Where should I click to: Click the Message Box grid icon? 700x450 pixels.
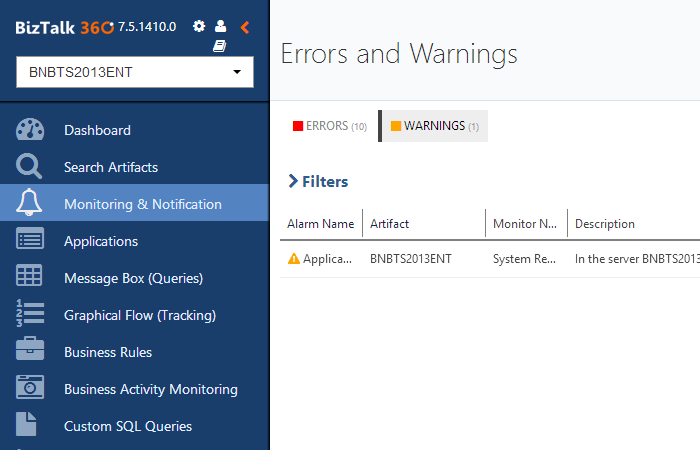pos(30,278)
